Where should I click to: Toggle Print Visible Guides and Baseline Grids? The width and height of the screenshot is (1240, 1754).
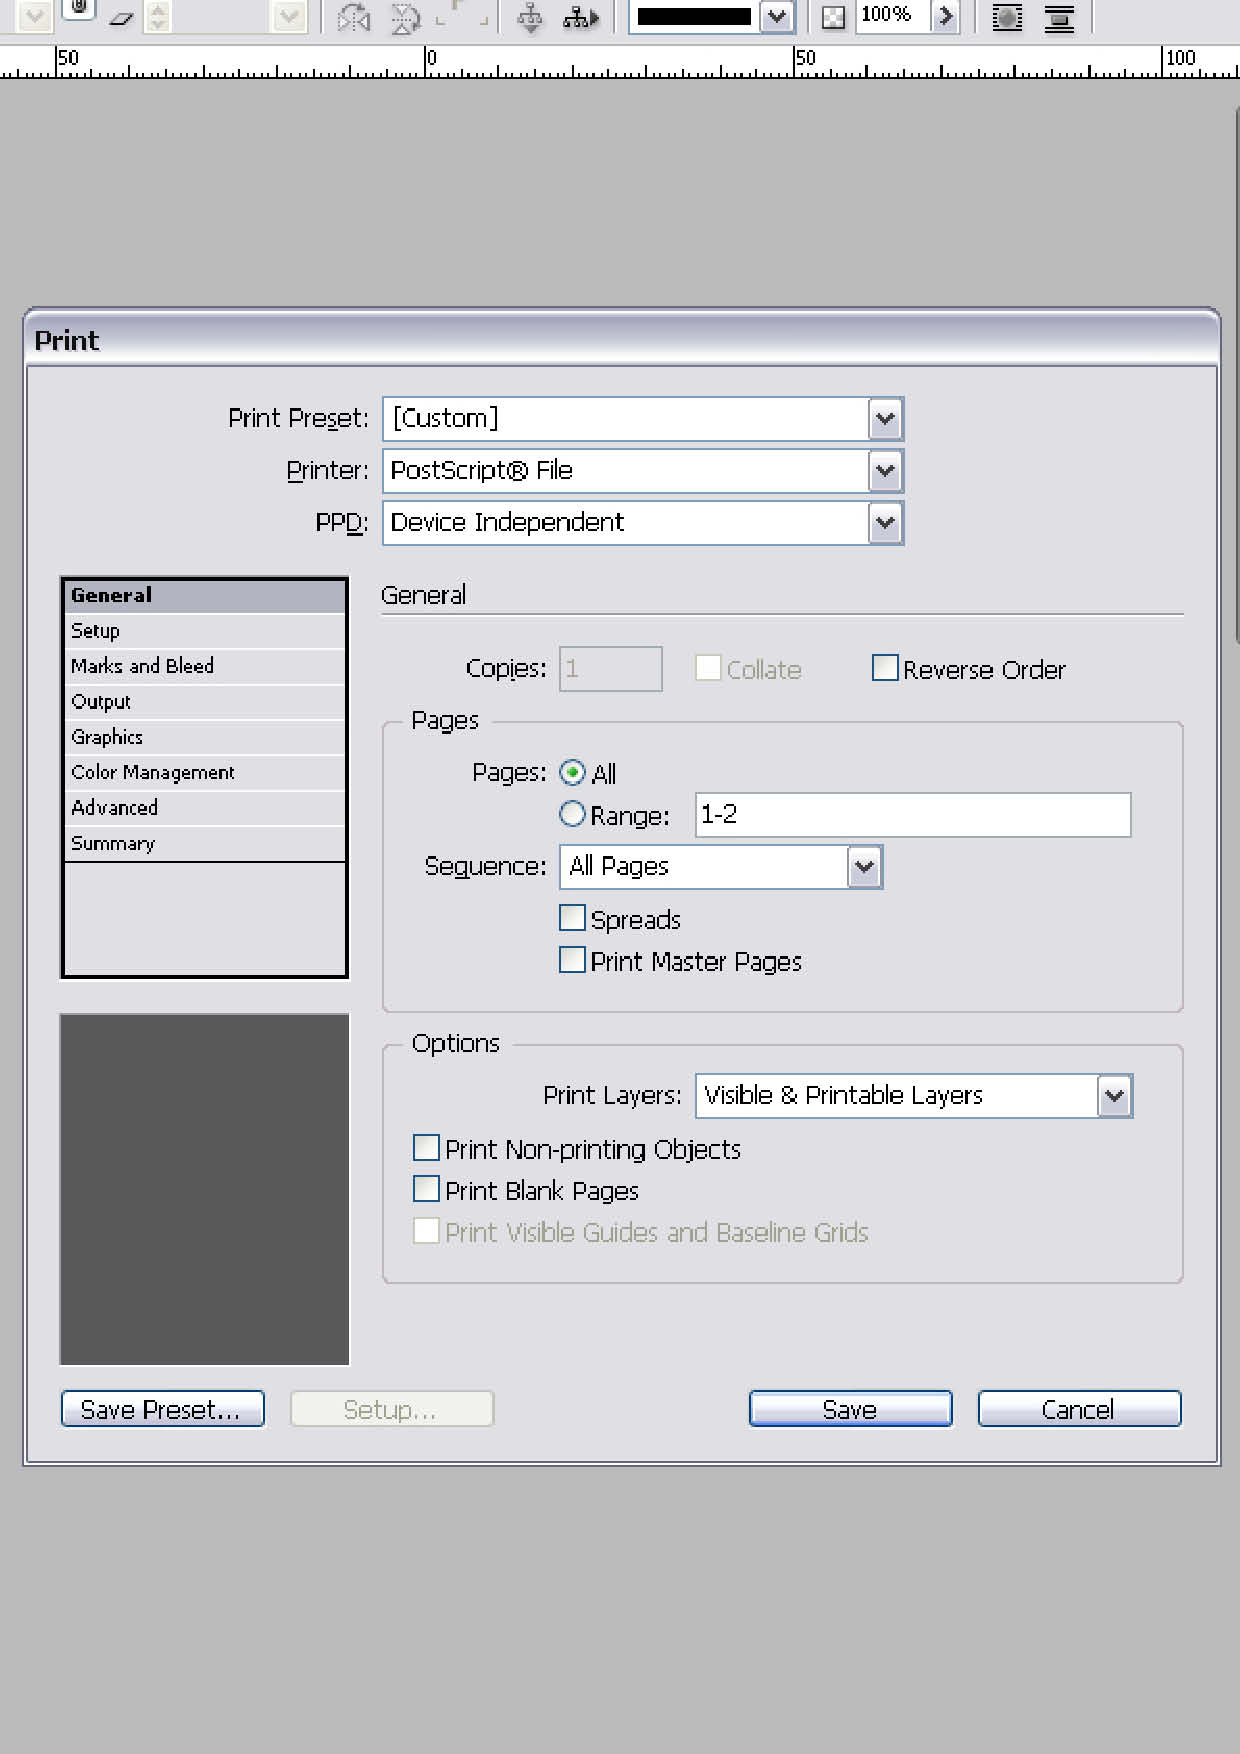[426, 1231]
